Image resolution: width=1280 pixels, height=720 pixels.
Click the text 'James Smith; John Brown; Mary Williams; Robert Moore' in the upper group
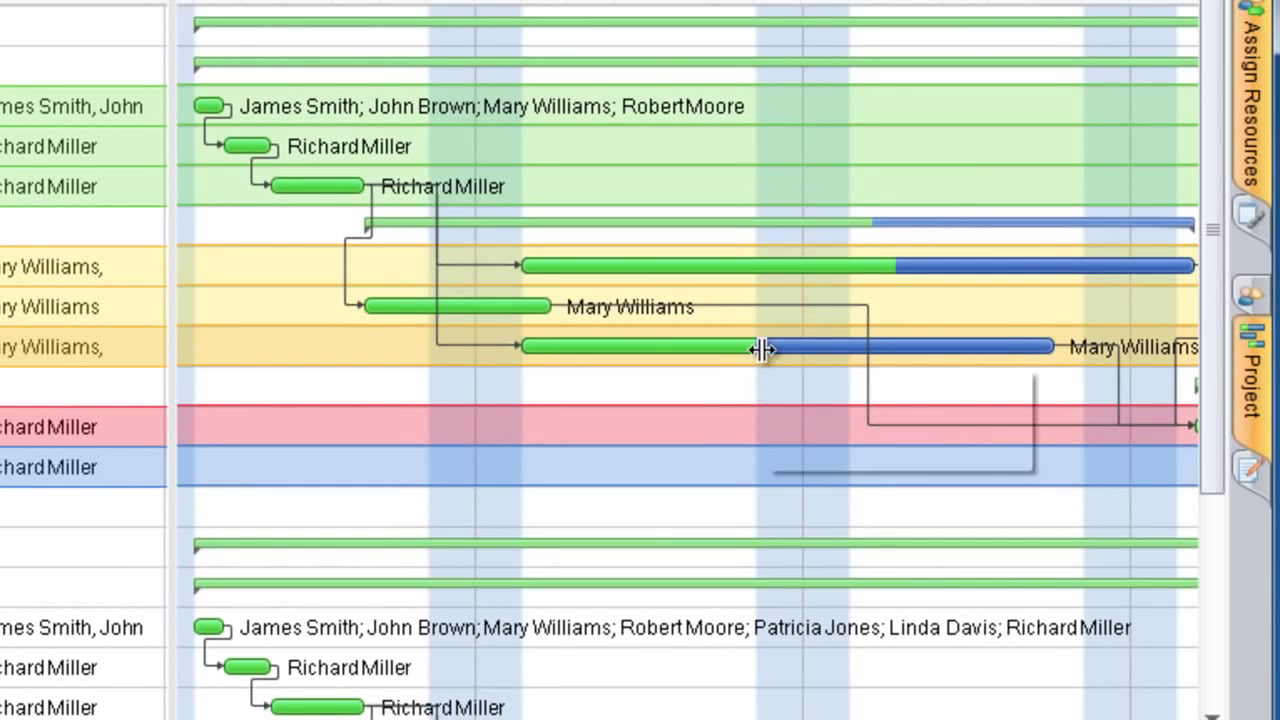492,106
